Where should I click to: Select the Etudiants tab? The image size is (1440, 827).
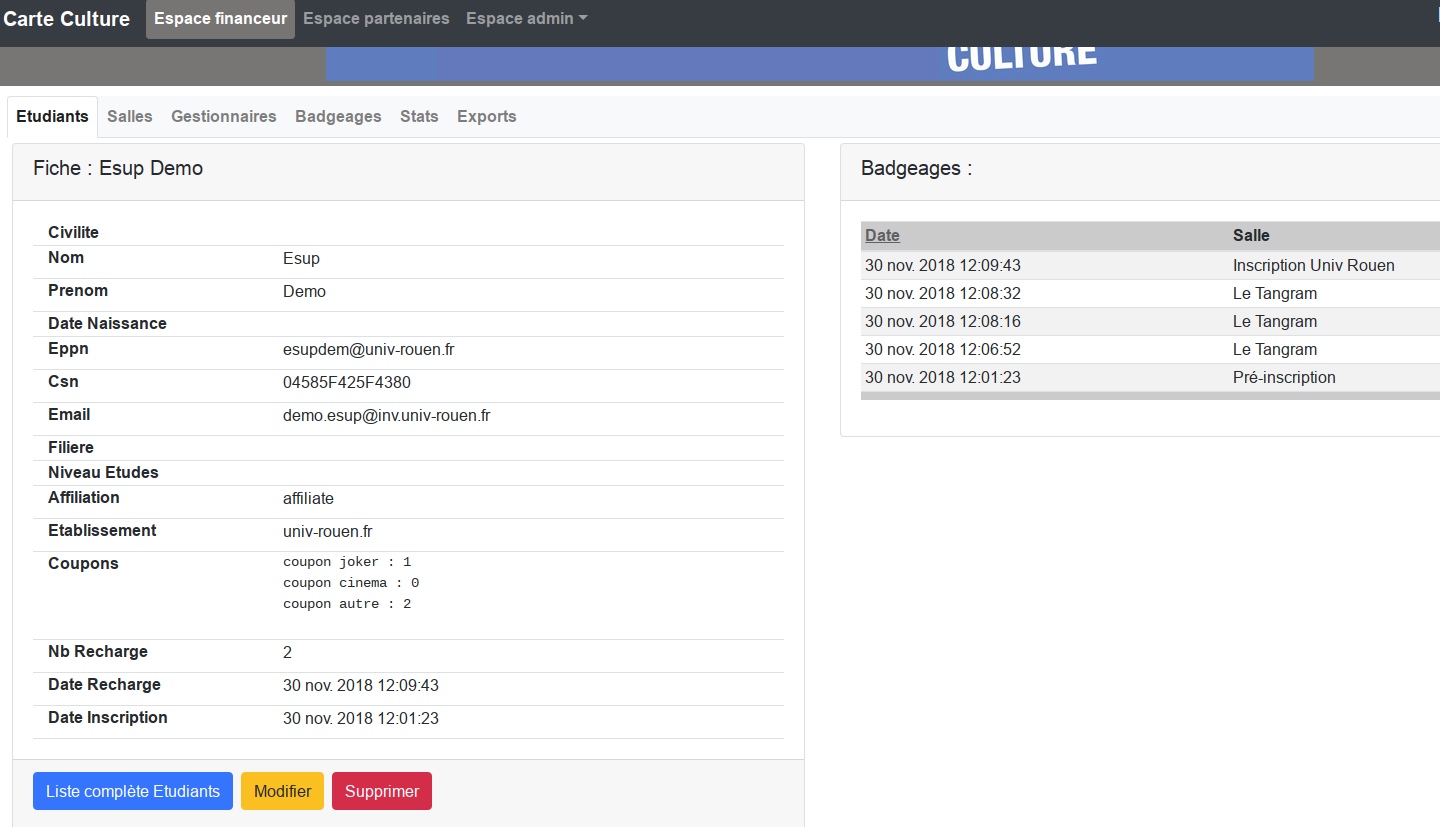pos(52,117)
